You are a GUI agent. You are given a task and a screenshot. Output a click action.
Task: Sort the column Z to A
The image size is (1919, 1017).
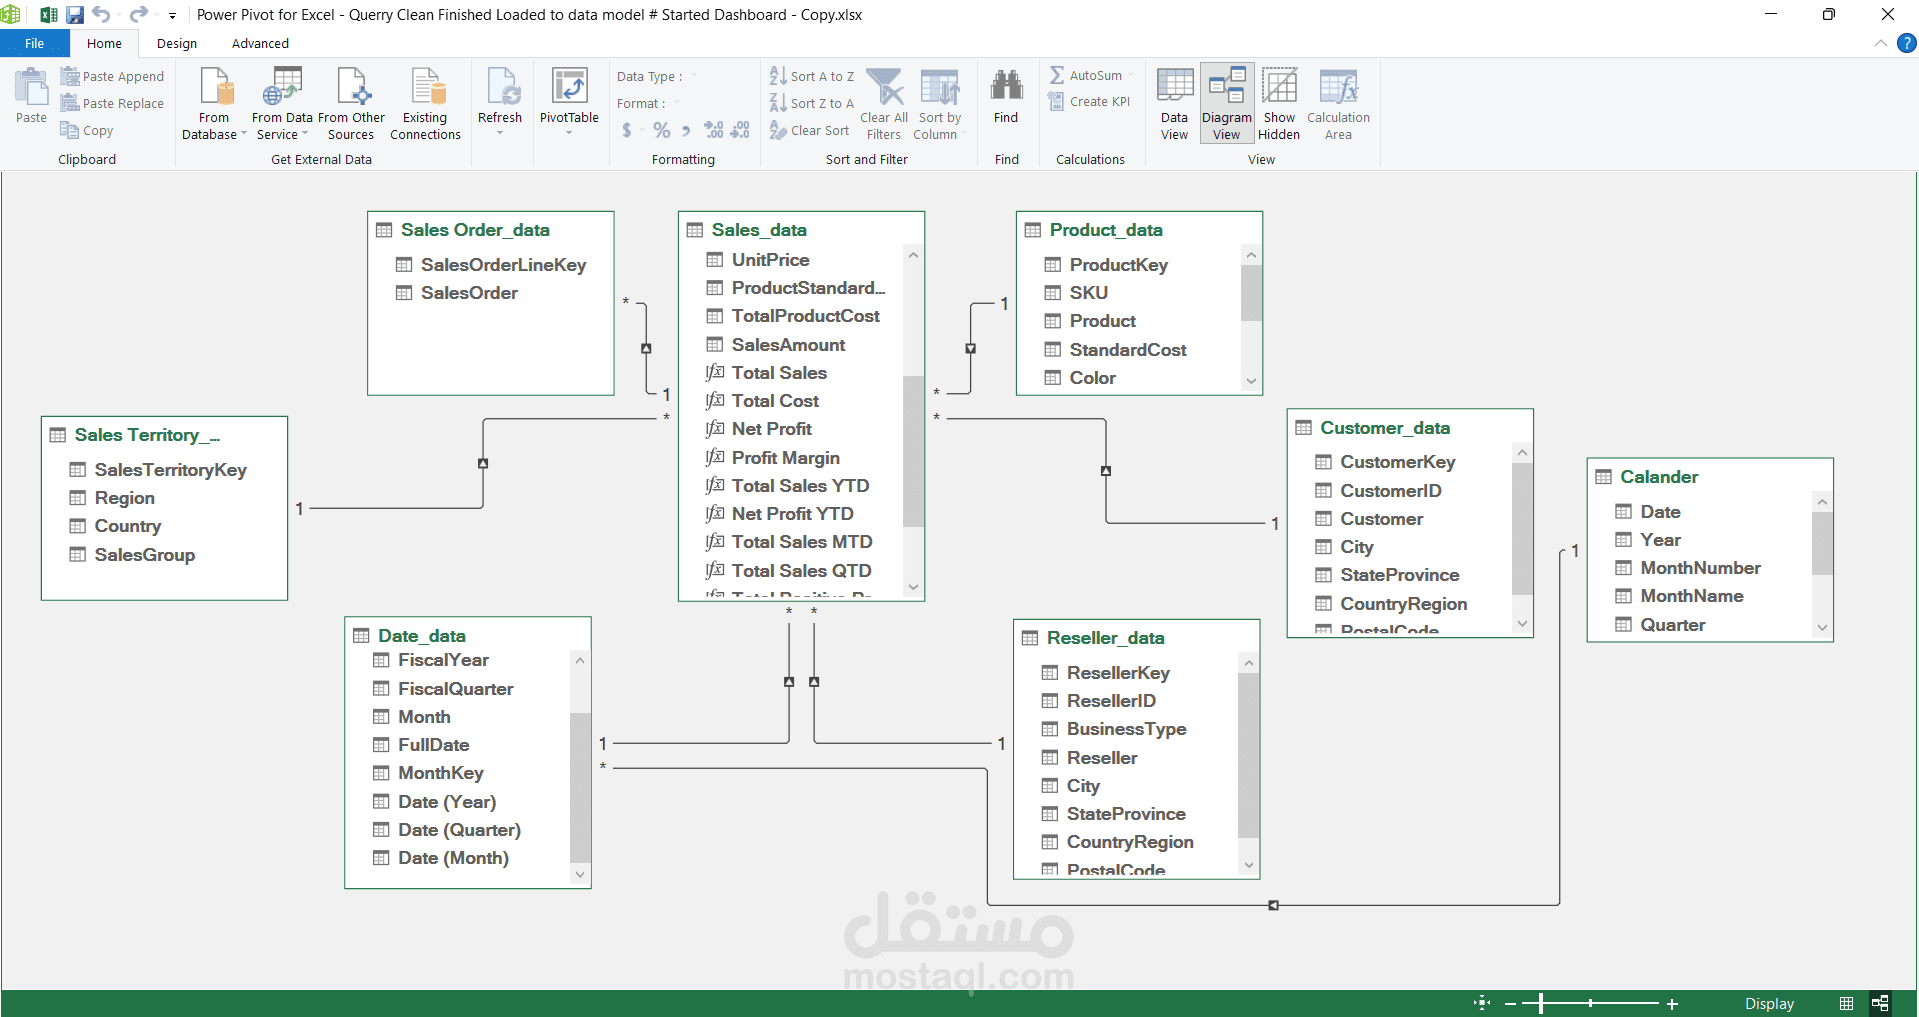pos(811,103)
